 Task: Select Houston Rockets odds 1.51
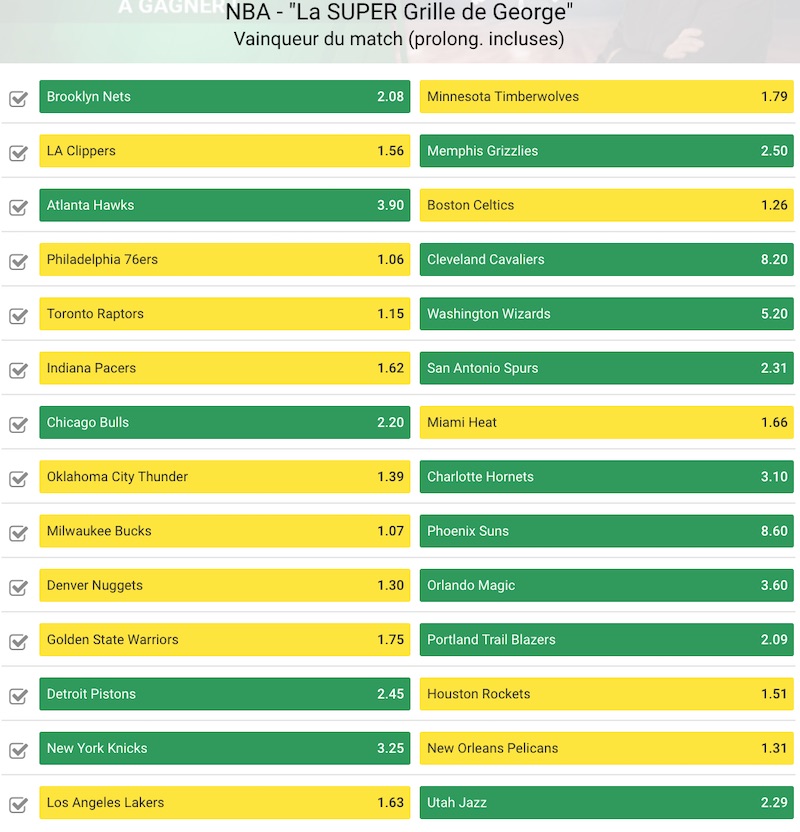point(606,694)
